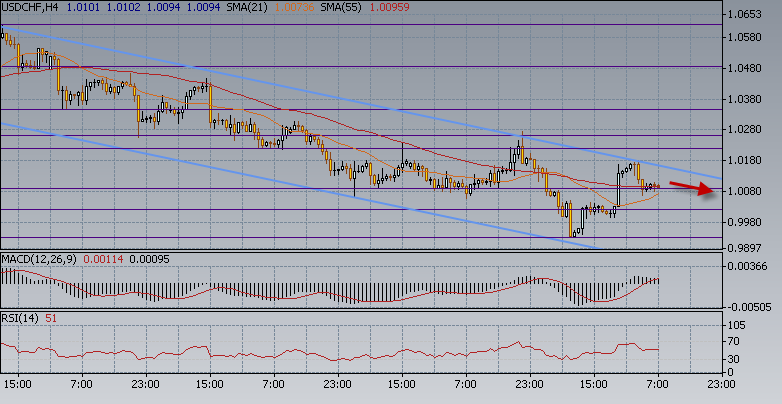Click the 105 RSI axis label
The width and height of the screenshot is (782, 404).
pyautogui.click(x=737, y=325)
